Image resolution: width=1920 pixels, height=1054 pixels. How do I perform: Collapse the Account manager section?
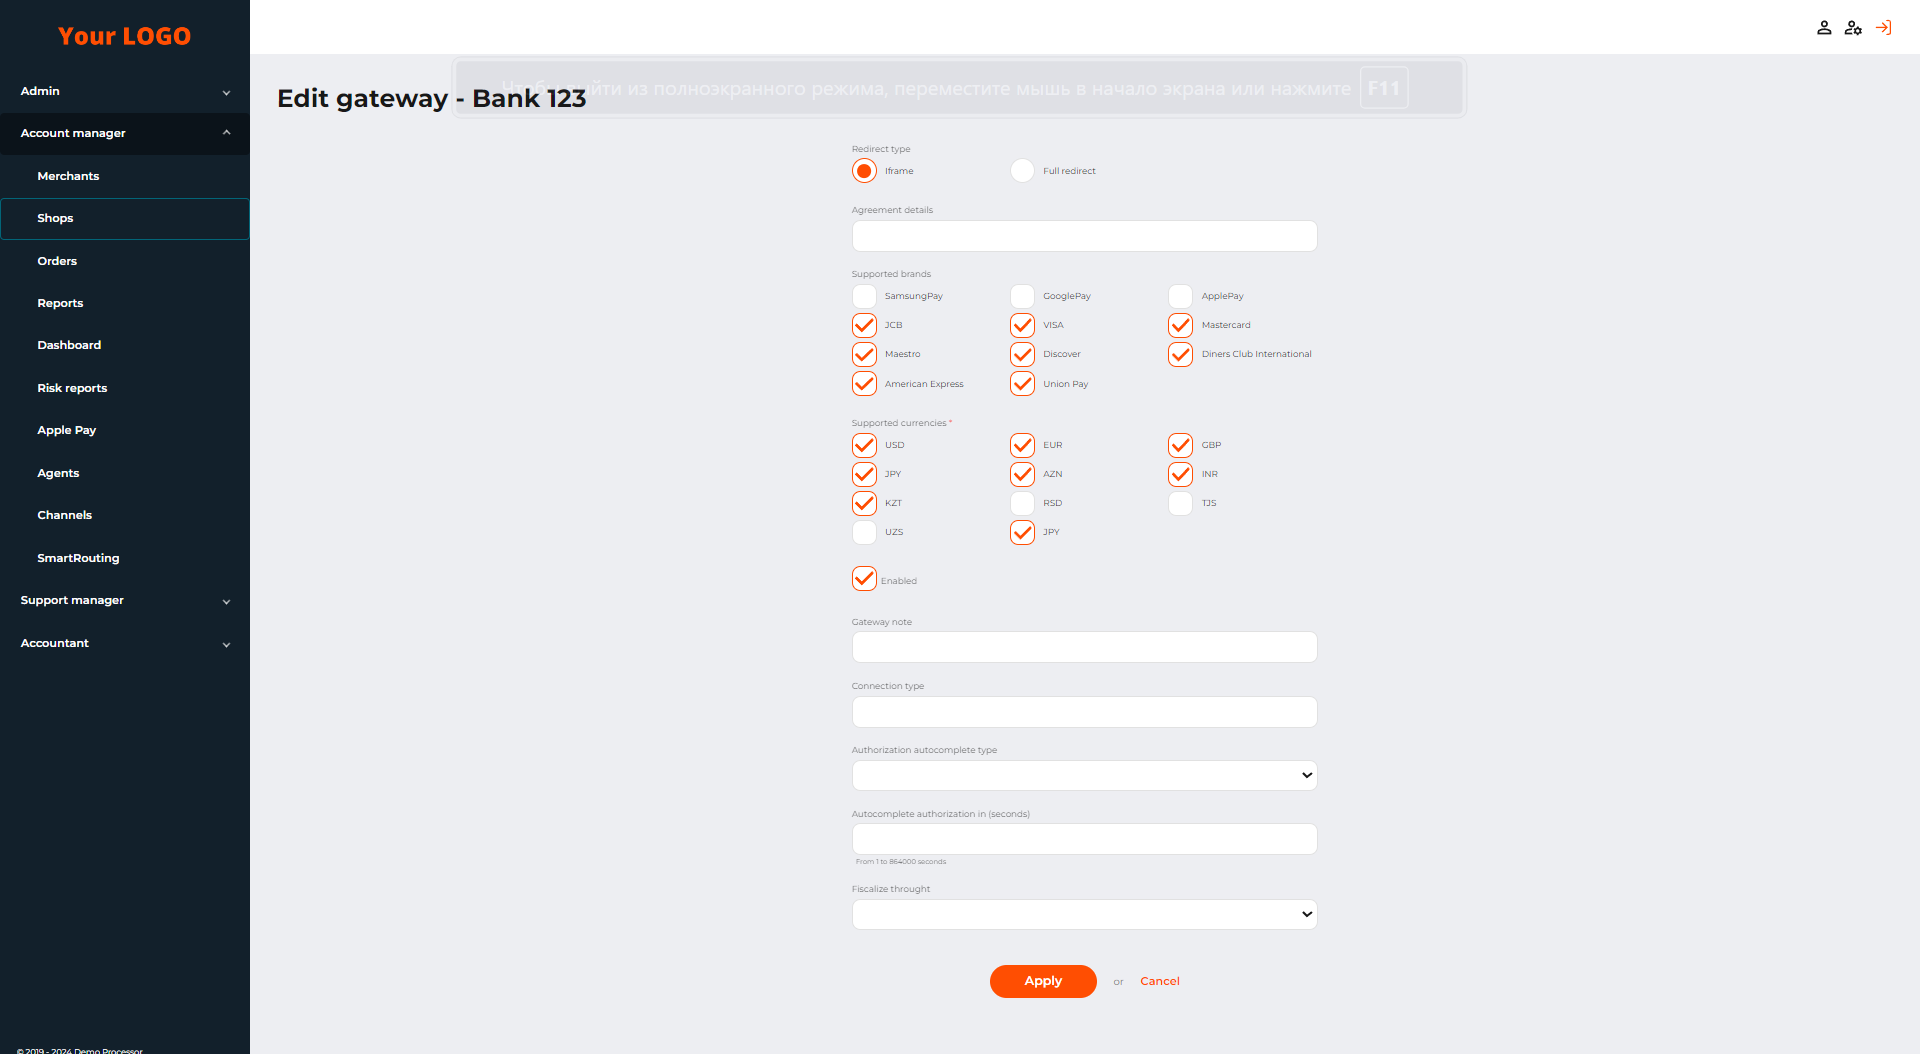pyautogui.click(x=125, y=133)
